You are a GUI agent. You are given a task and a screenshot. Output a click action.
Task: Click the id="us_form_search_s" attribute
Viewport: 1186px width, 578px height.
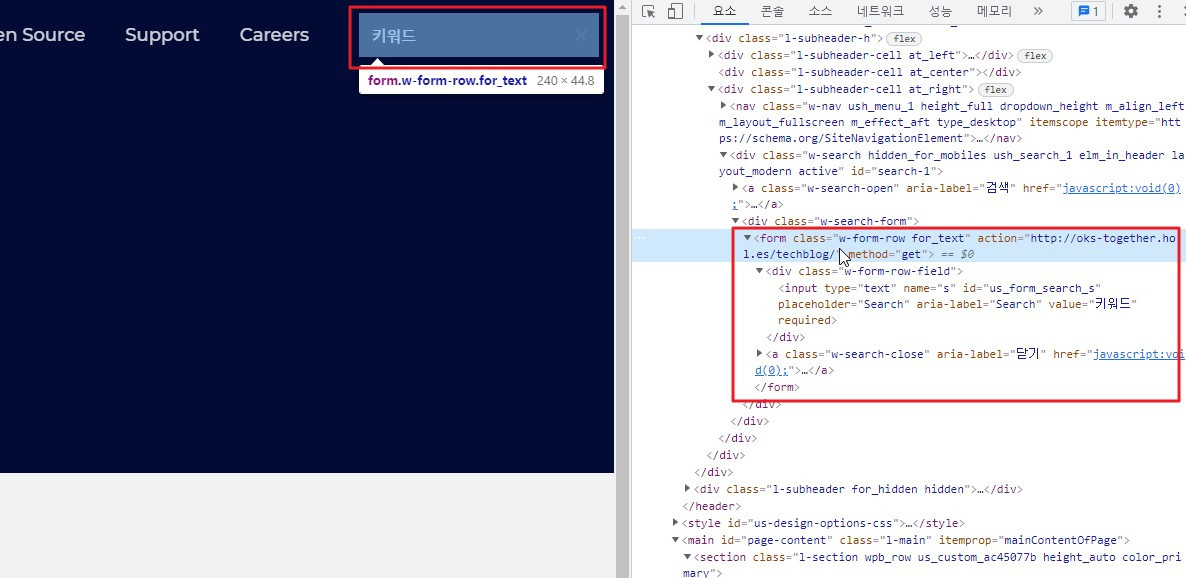[1032, 287]
